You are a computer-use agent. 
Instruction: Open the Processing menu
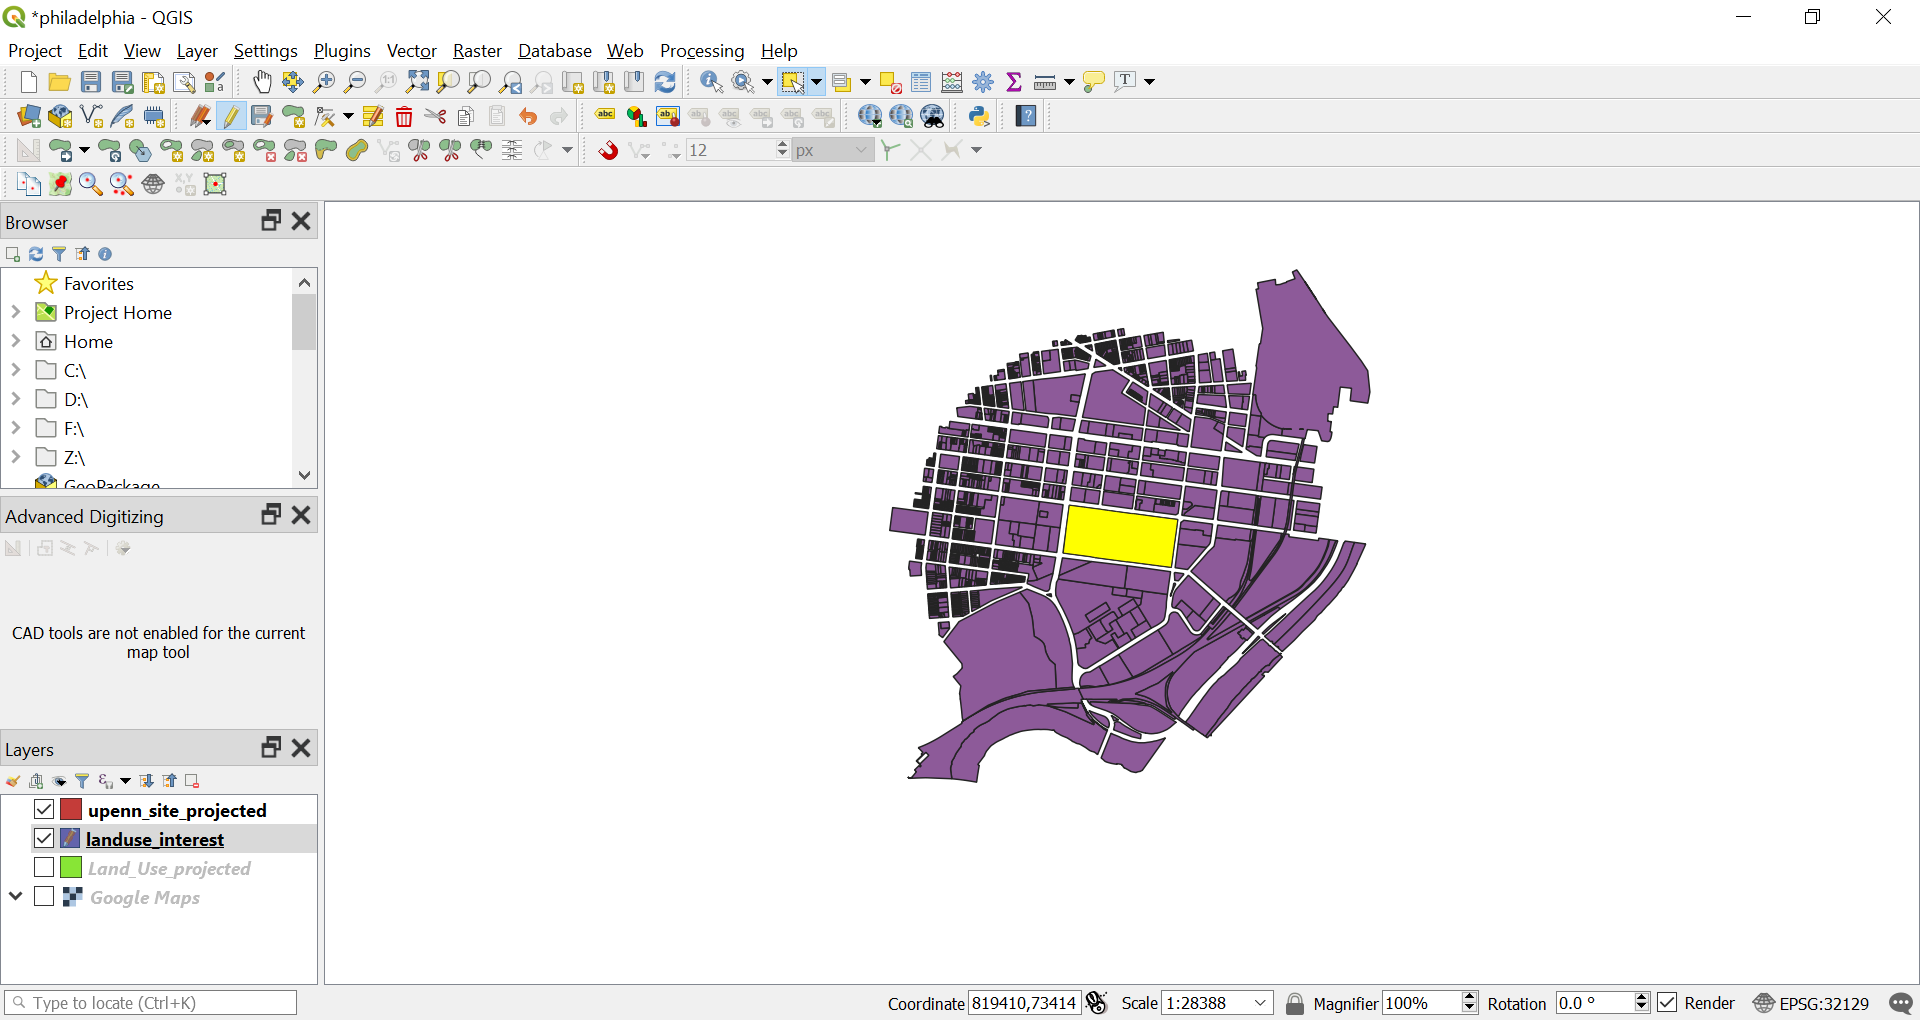coord(701,51)
